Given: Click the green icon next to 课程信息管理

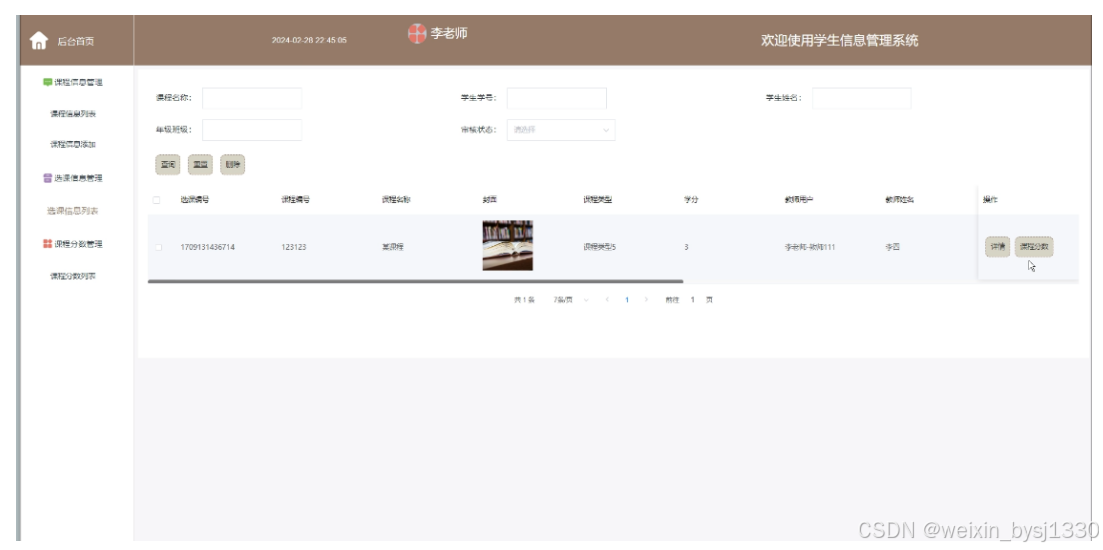Looking at the screenshot, I should click(x=48, y=82).
